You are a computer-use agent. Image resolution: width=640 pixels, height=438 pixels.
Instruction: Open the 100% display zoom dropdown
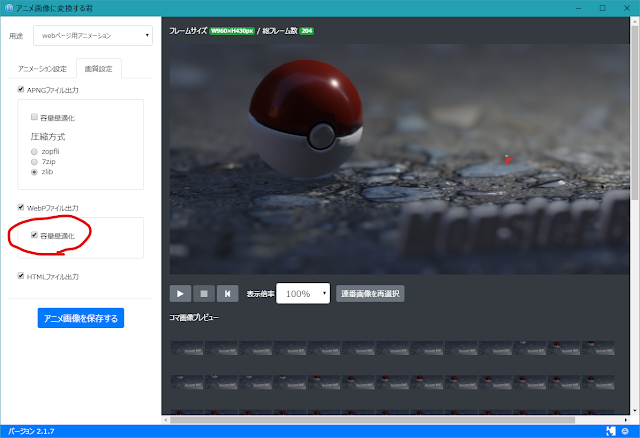303,293
